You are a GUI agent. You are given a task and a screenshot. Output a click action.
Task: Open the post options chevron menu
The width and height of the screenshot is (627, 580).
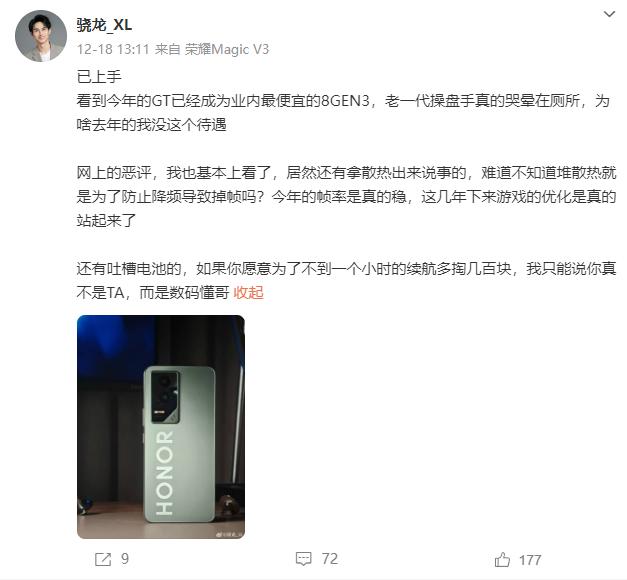pos(609,15)
